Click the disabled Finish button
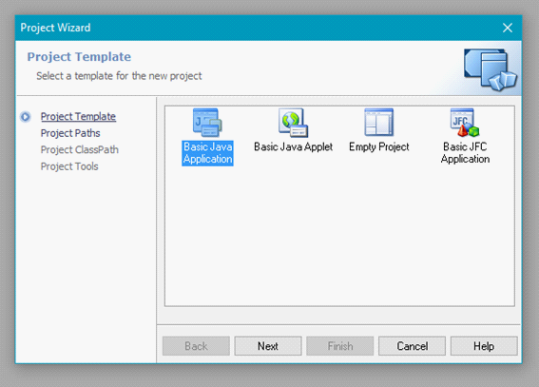This screenshot has width=539, height=387. 340,346
